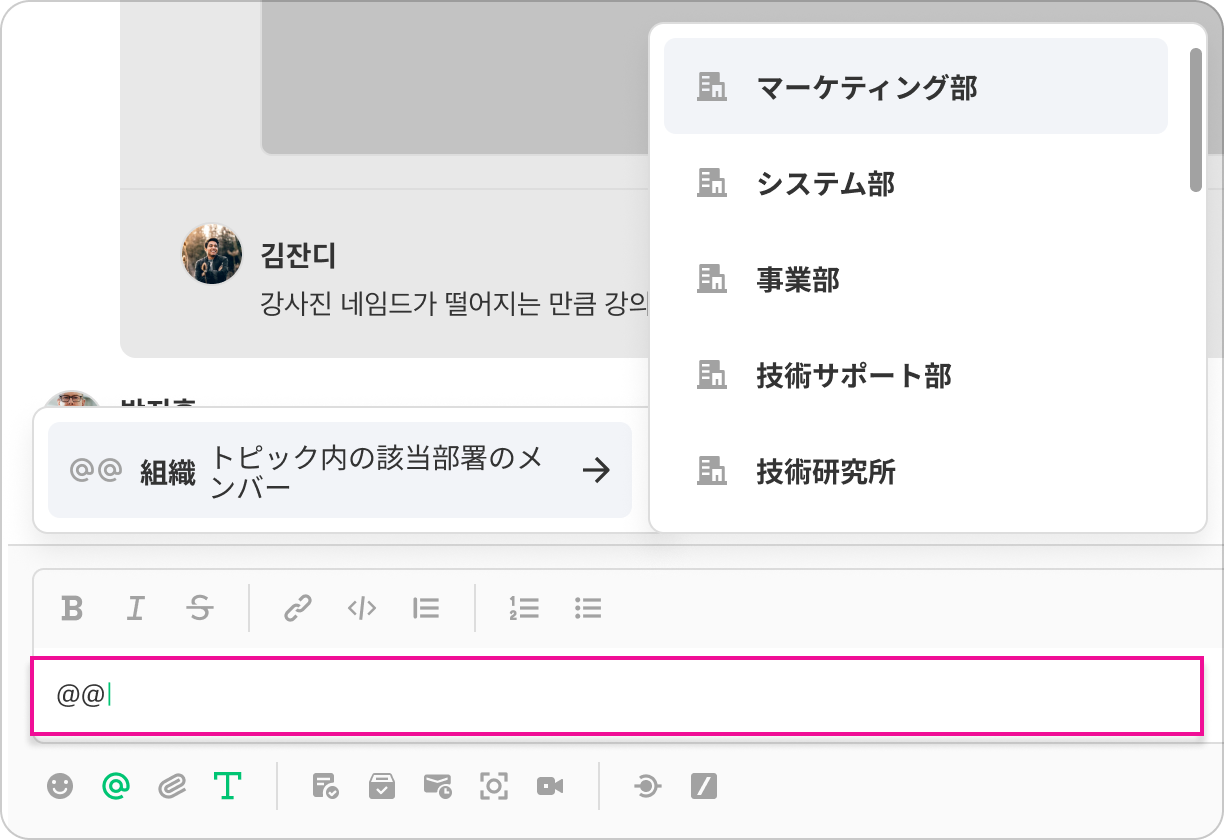1224x840 pixels.
Task: Insert a code block using the code icon
Action: [361, 608]
